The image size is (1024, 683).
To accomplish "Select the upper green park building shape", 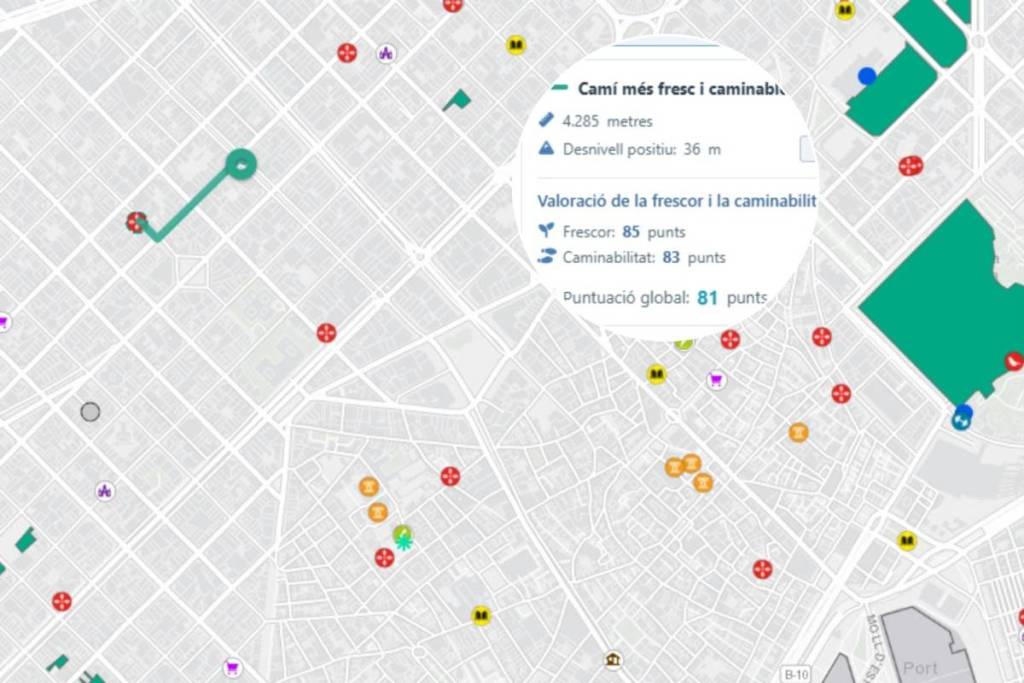I will coord(892,91).
